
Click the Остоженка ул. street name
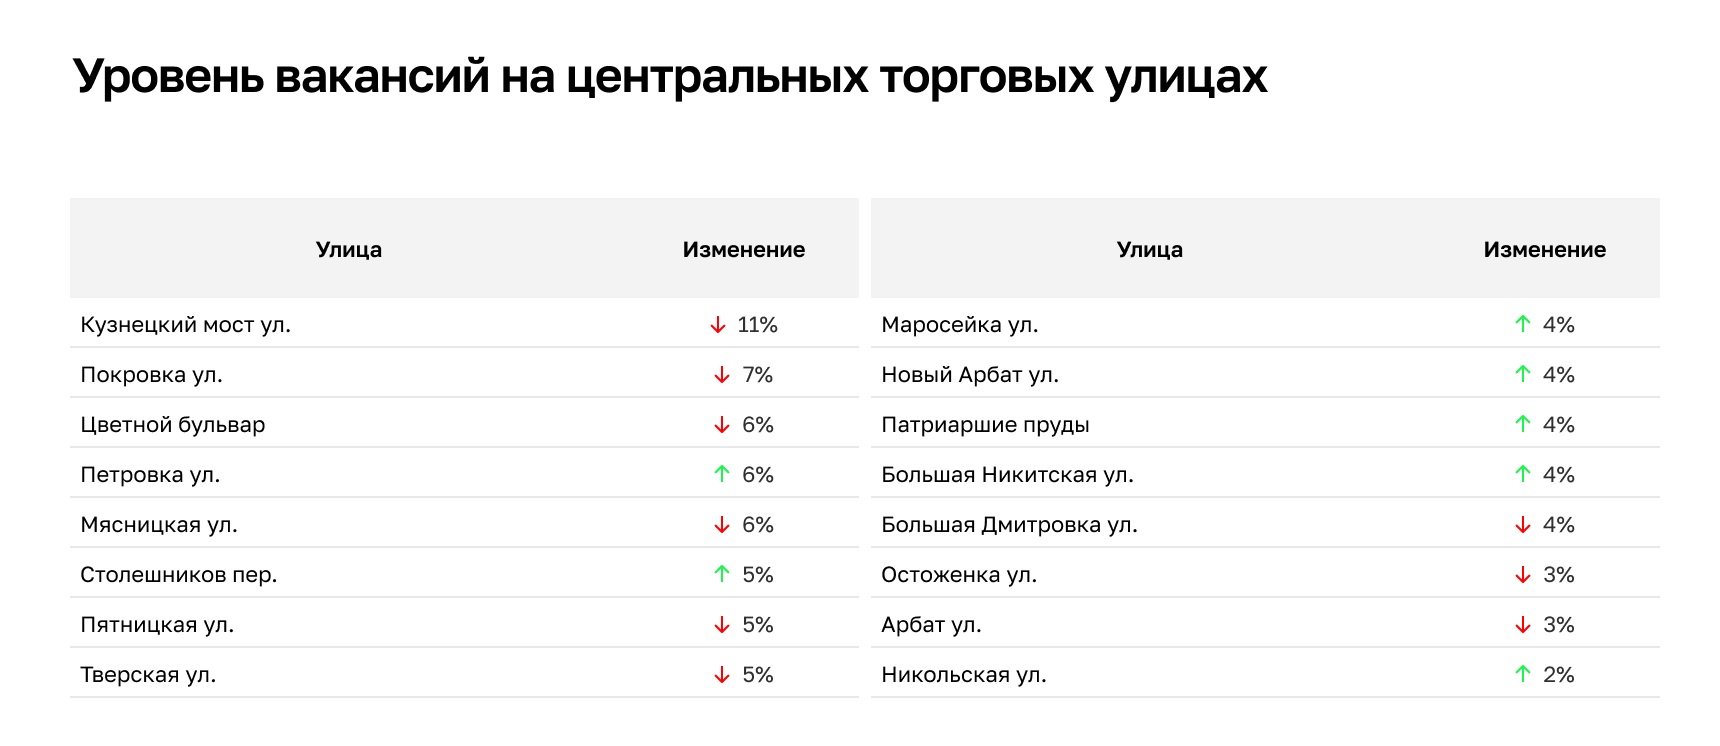pyautogui.click(x=958, y=575)
